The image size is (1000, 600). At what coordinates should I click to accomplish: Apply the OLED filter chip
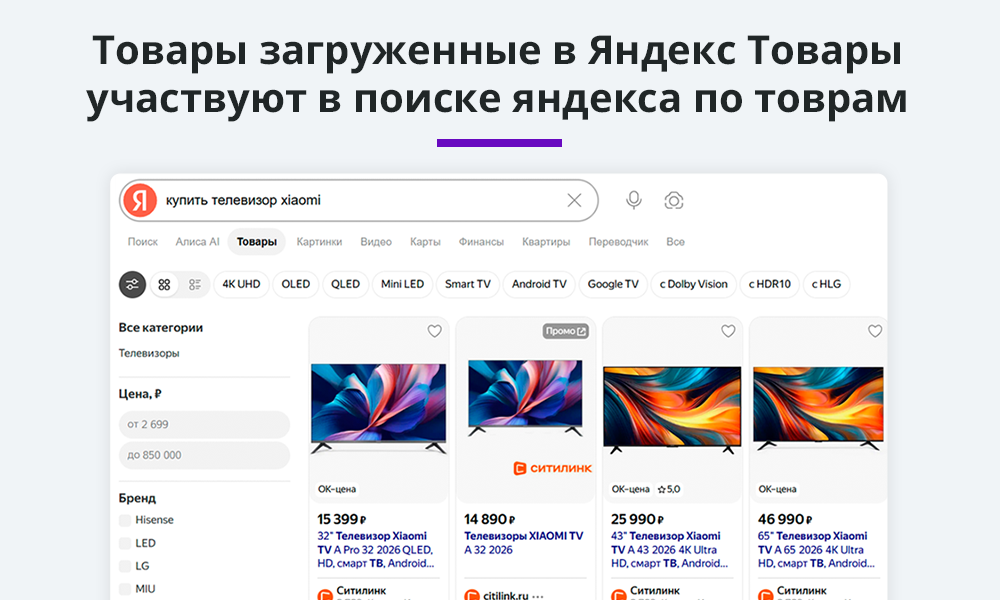pyautogui.click(x=295, y=284)
